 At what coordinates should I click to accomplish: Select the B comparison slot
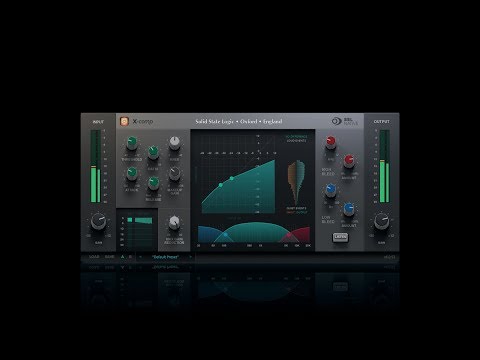pos(130,257)
